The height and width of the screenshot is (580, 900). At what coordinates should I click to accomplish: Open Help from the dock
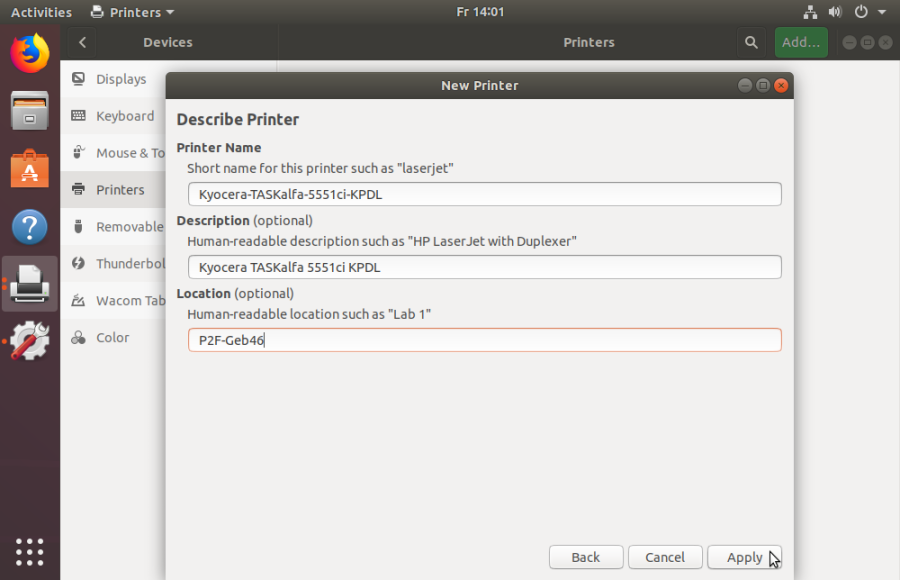coord(29,227)
